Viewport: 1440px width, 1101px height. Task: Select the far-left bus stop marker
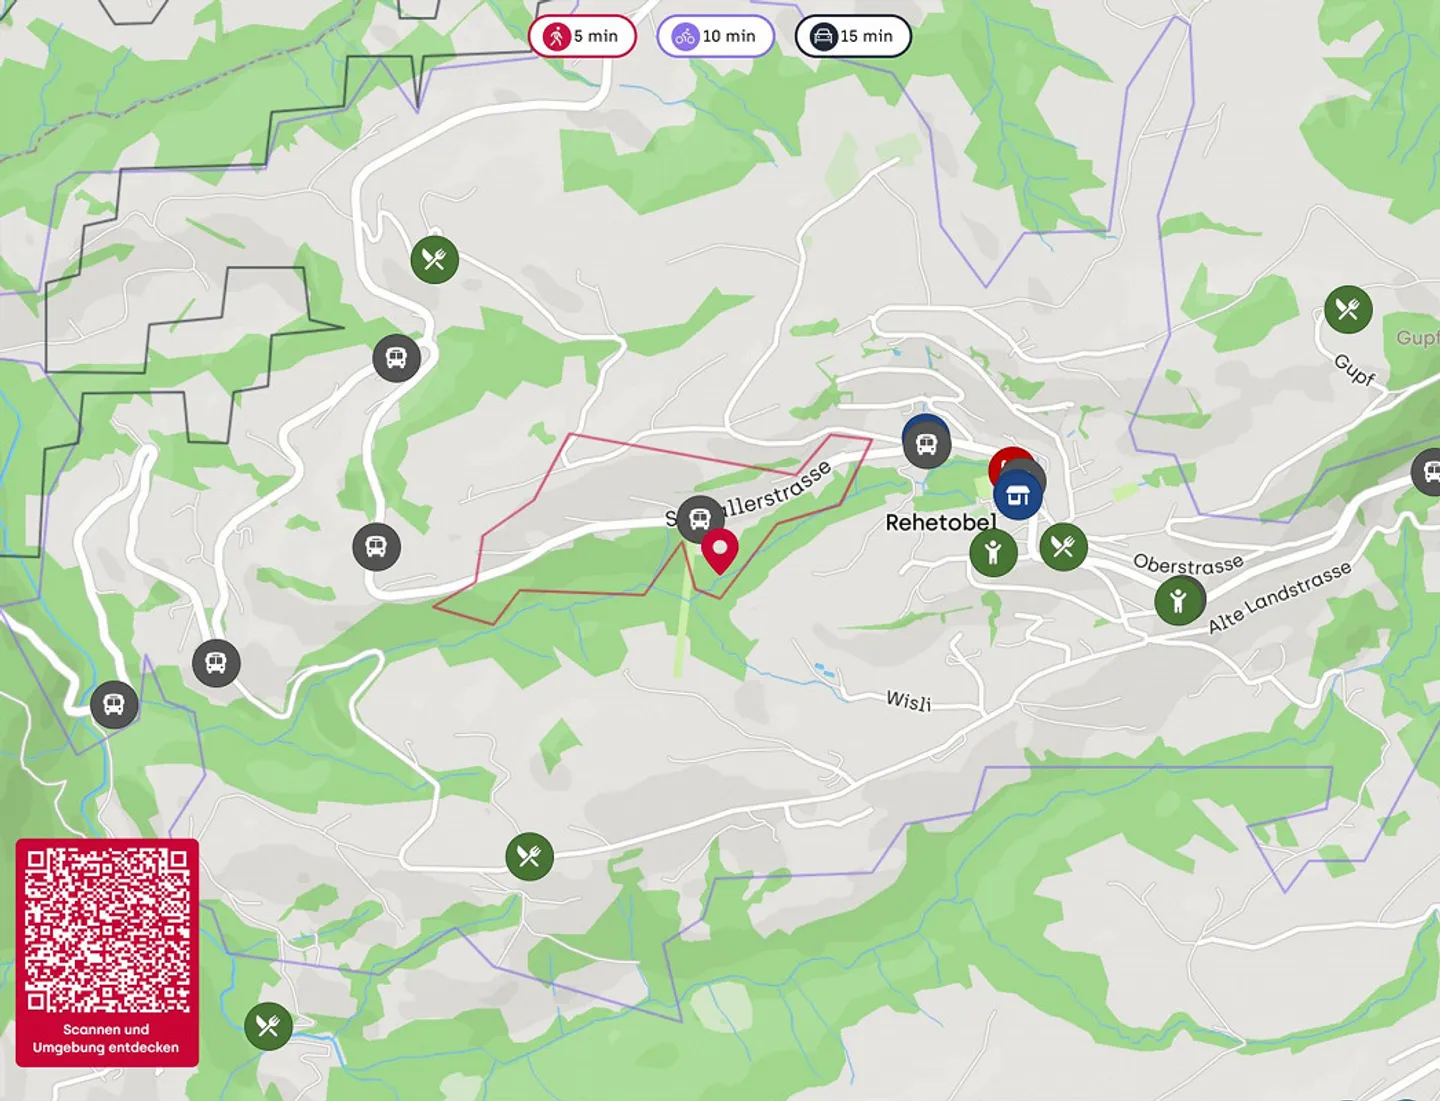coord(114,705)
